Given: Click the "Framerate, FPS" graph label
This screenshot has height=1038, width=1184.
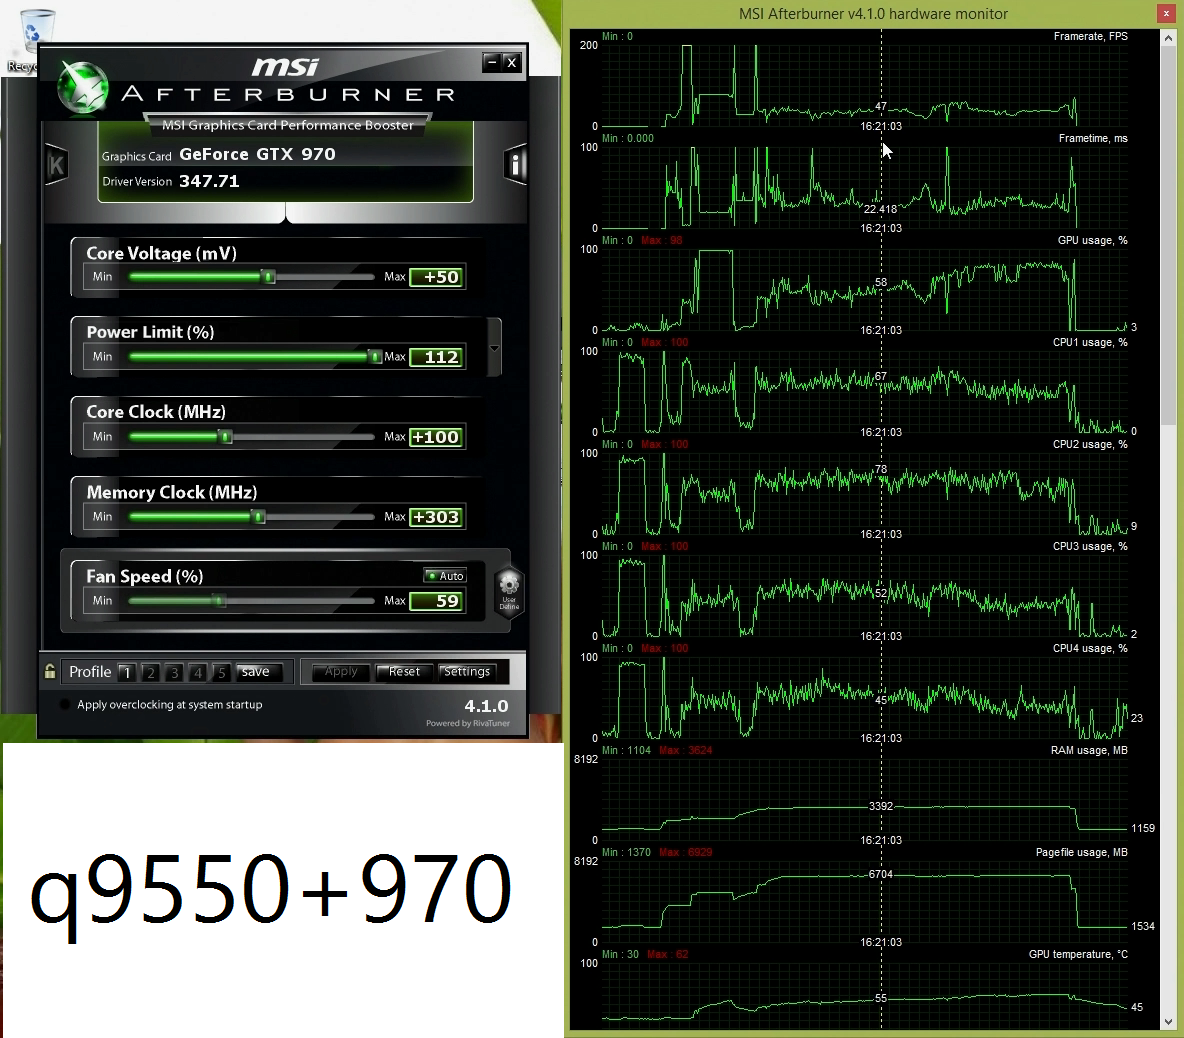Looking at the screenshot, I should pyautogui.click(x=1090, y=36).
